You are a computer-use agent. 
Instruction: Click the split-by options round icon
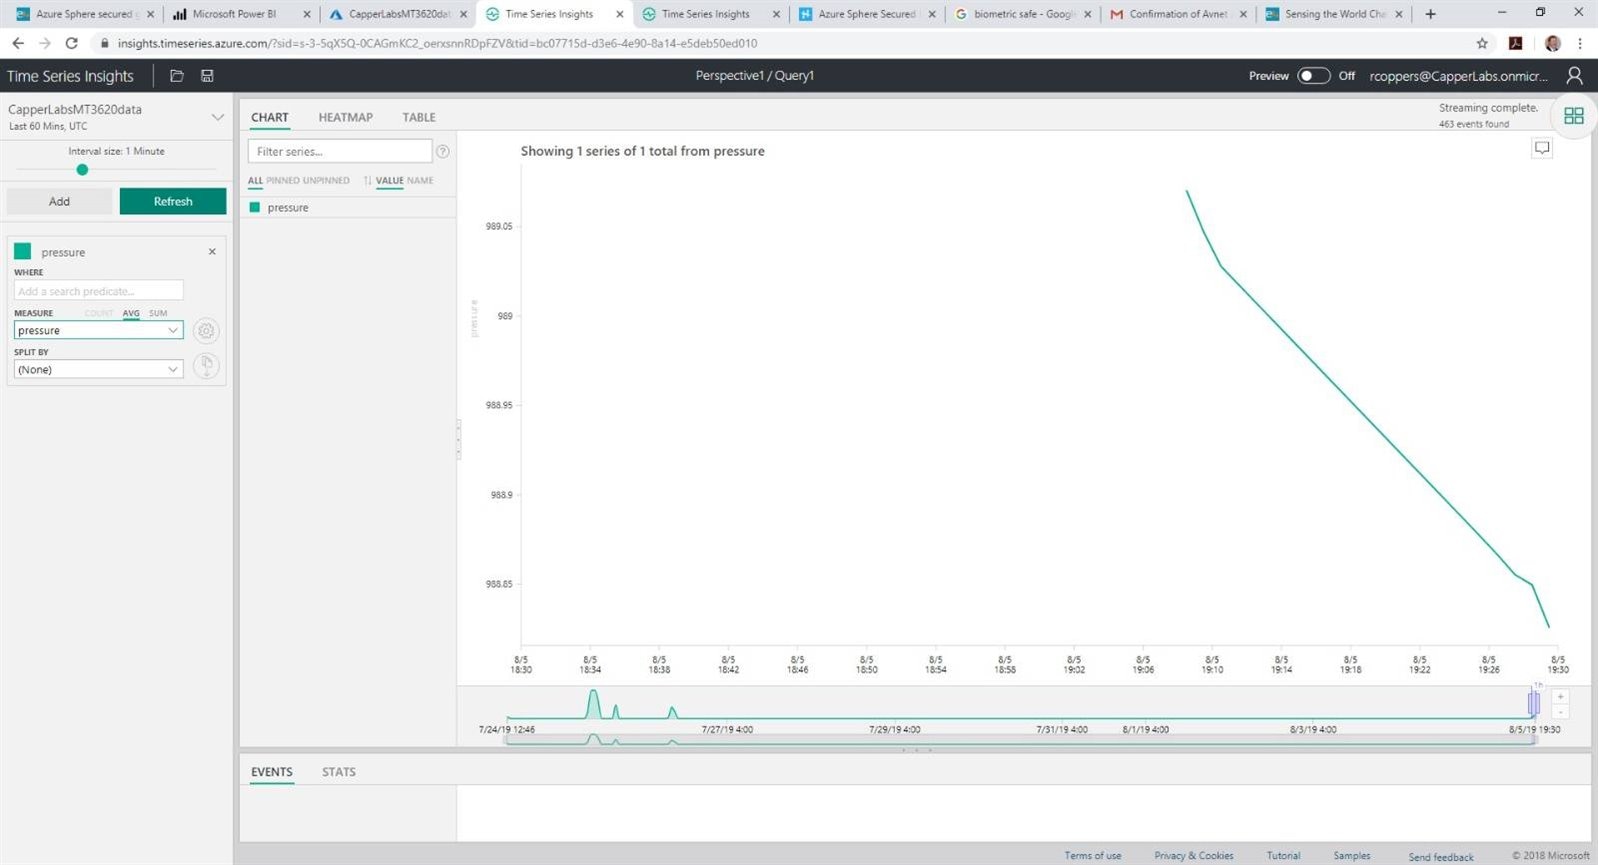206,366
